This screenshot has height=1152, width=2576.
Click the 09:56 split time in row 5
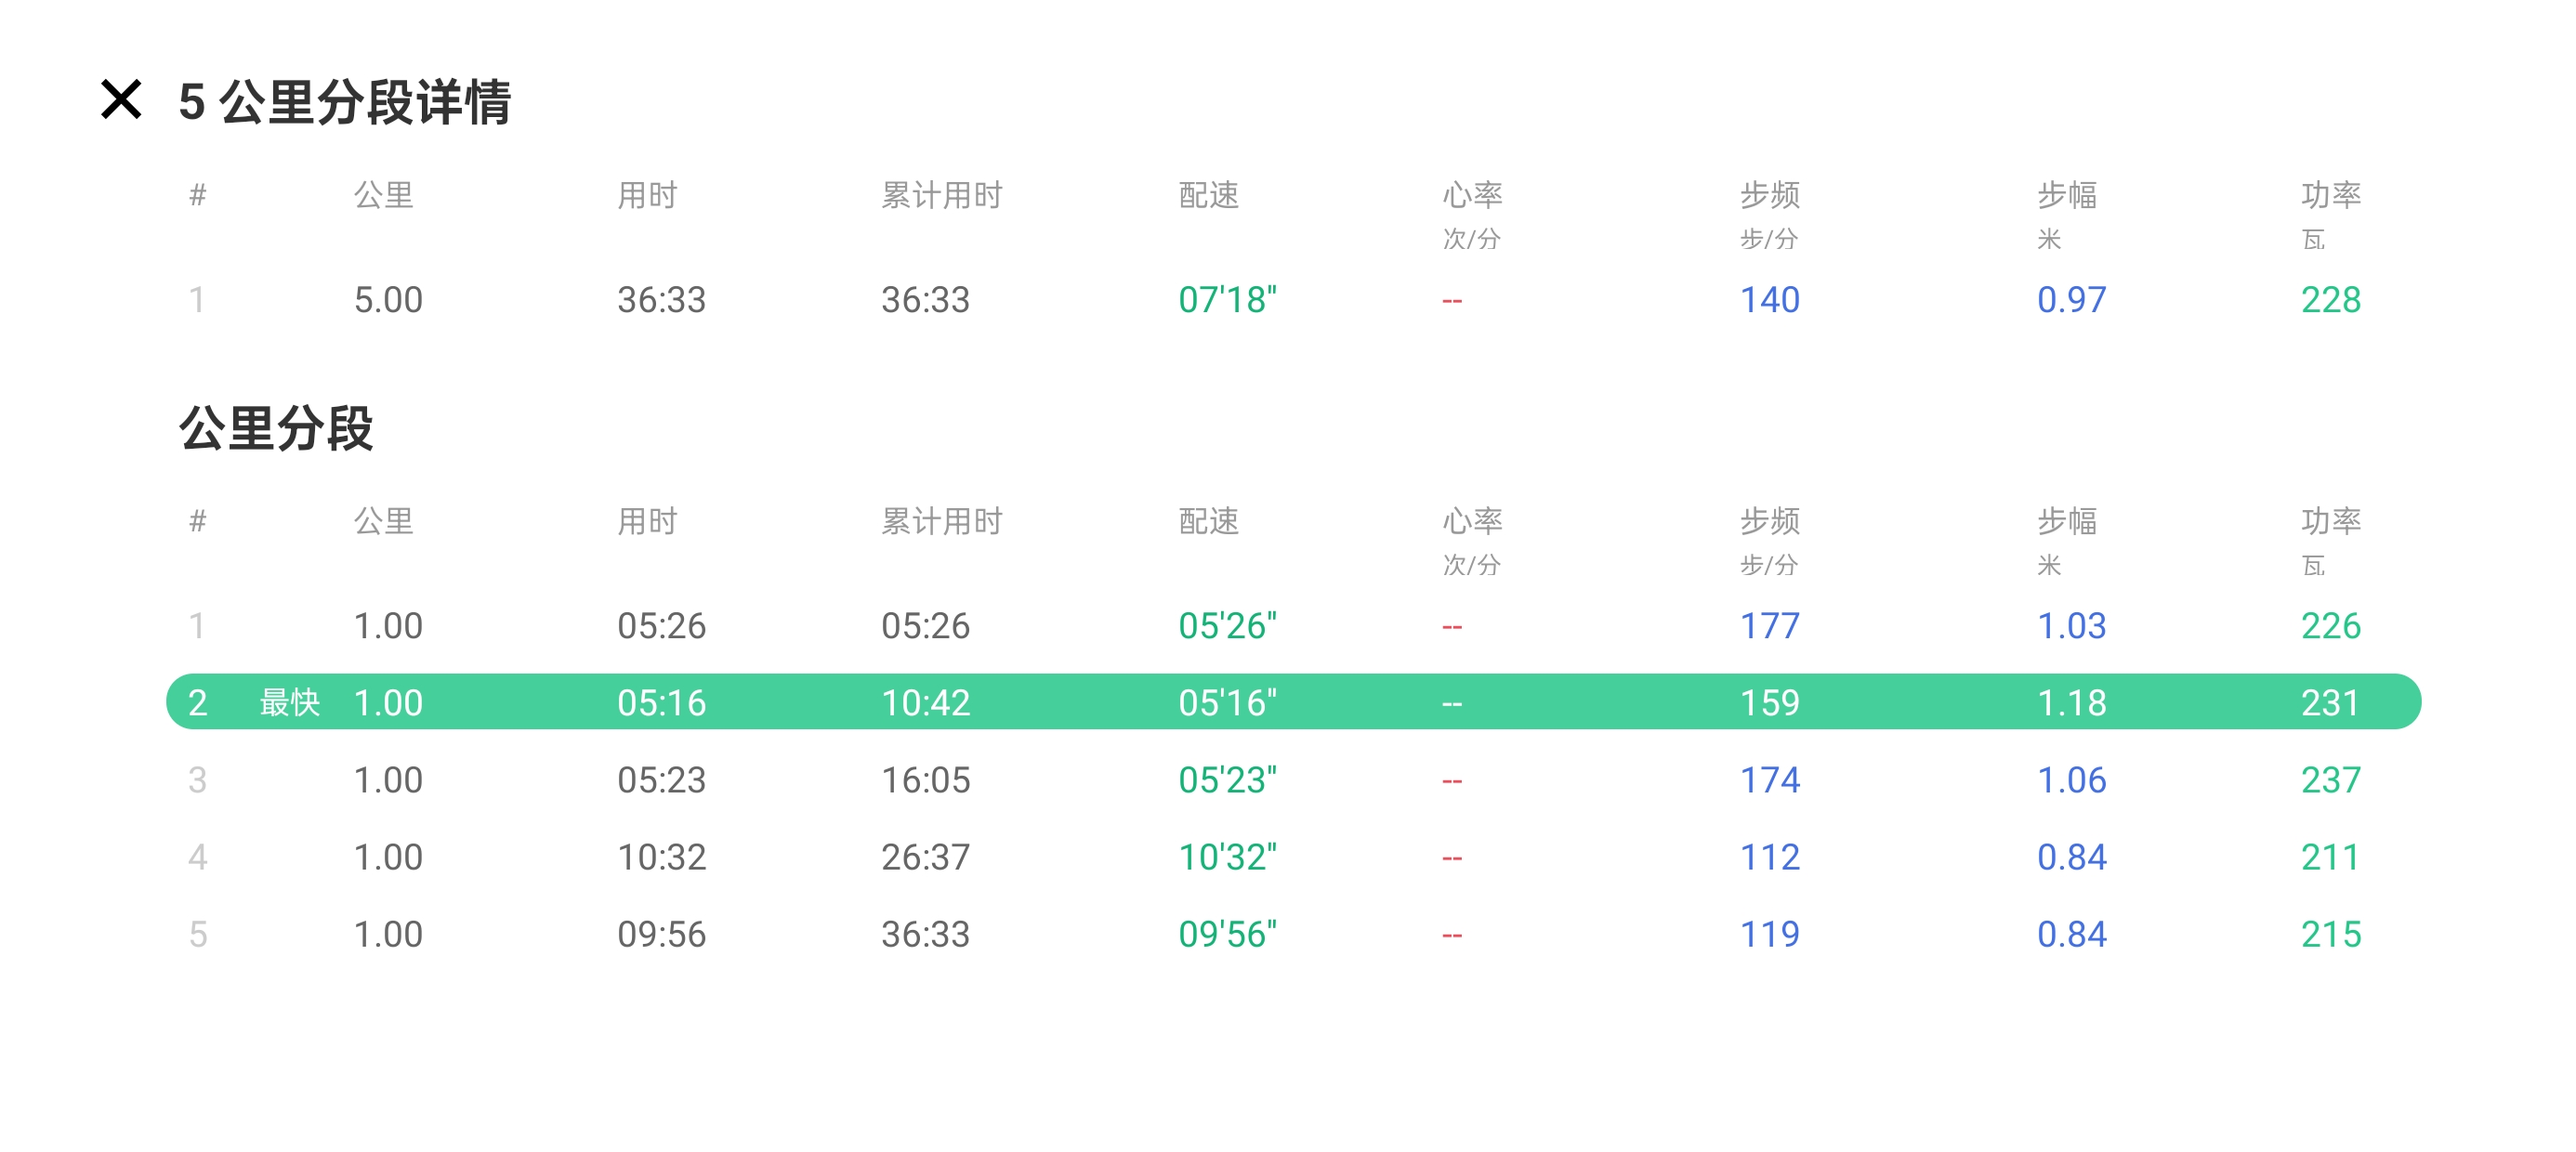(x=661, y=934)
